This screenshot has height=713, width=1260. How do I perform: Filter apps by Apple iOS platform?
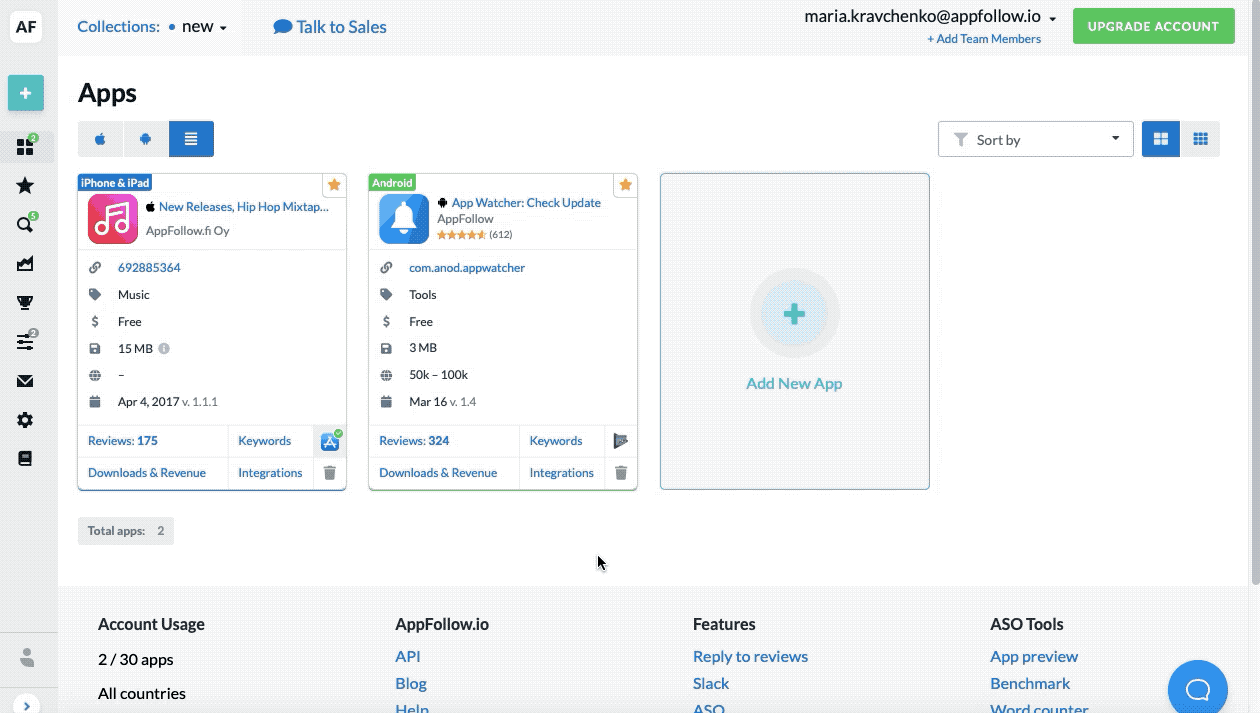100,139
